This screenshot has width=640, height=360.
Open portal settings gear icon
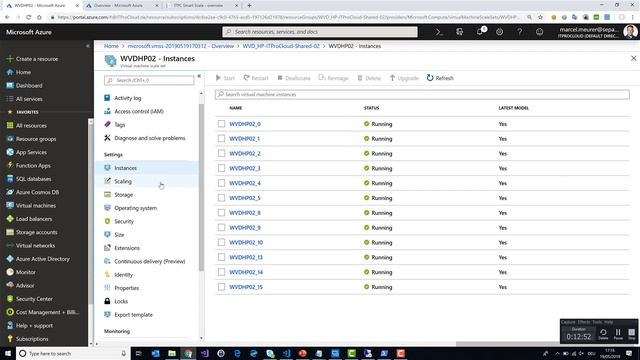coord(499,32)
